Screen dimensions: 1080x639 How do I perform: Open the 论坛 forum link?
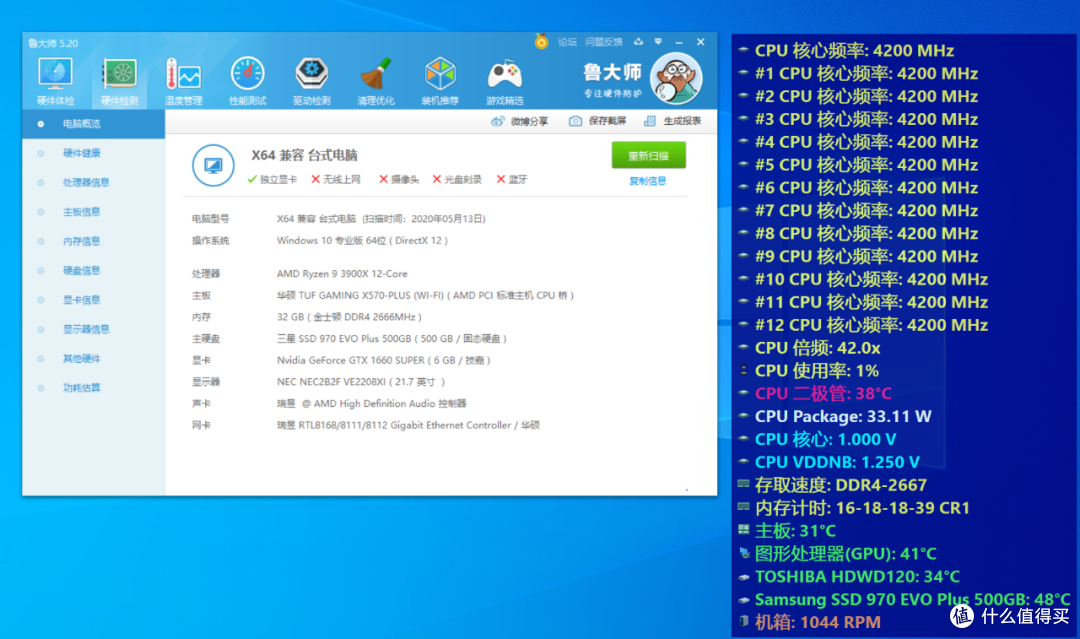[568, 42]
